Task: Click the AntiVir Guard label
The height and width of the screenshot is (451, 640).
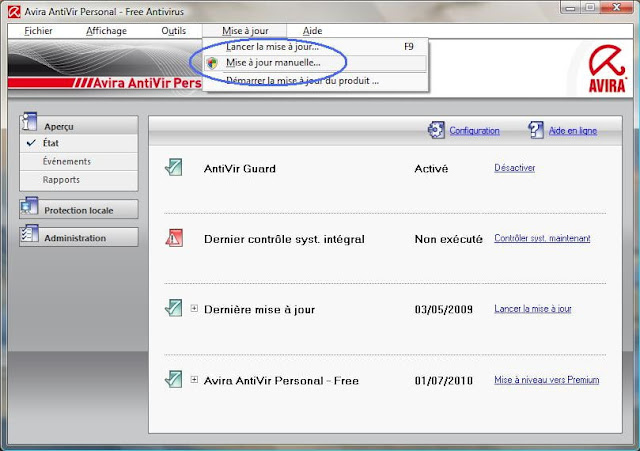Action: pyautogui.click(x=240, y=169)
